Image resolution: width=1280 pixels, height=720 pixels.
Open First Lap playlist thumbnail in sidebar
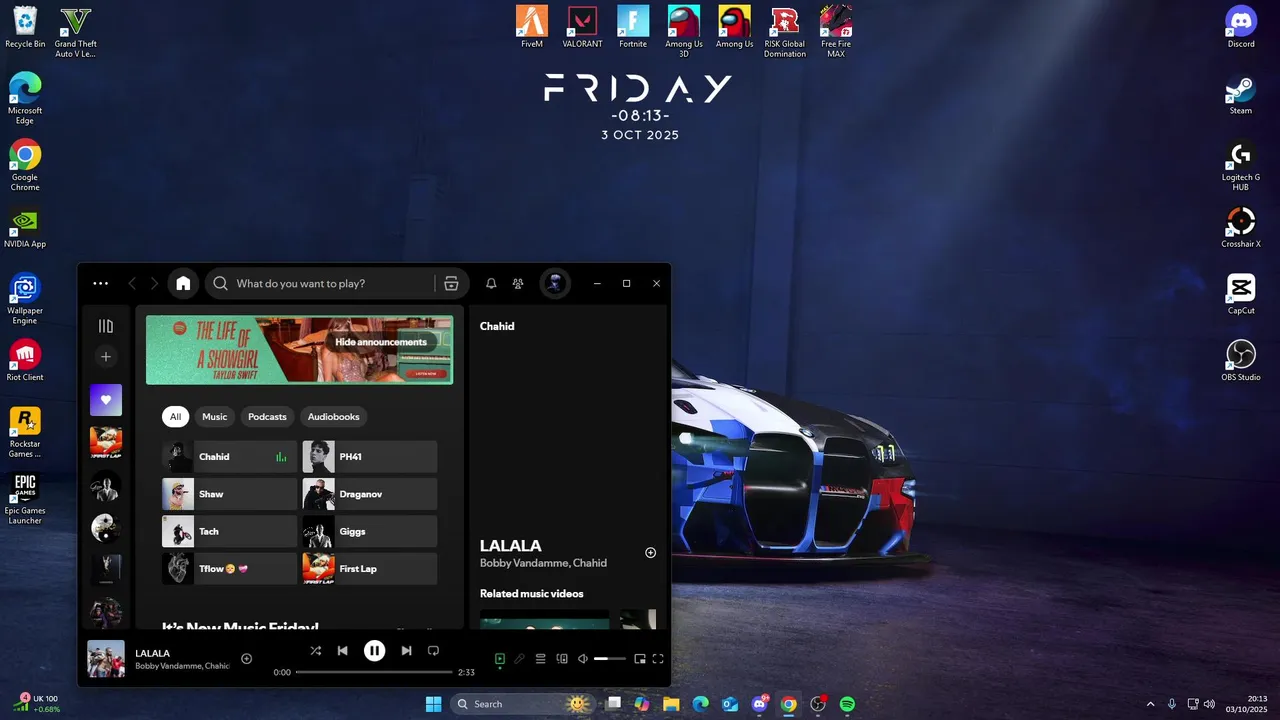106,443
